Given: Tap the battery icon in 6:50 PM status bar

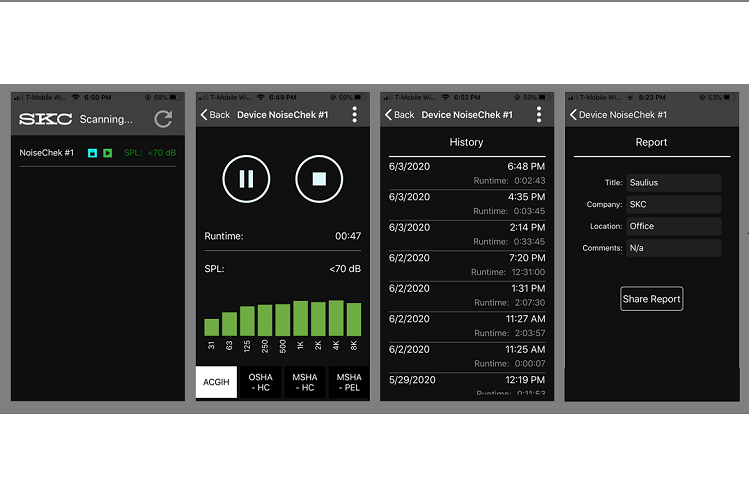Looking at the screenshot, I should point(176,97).
